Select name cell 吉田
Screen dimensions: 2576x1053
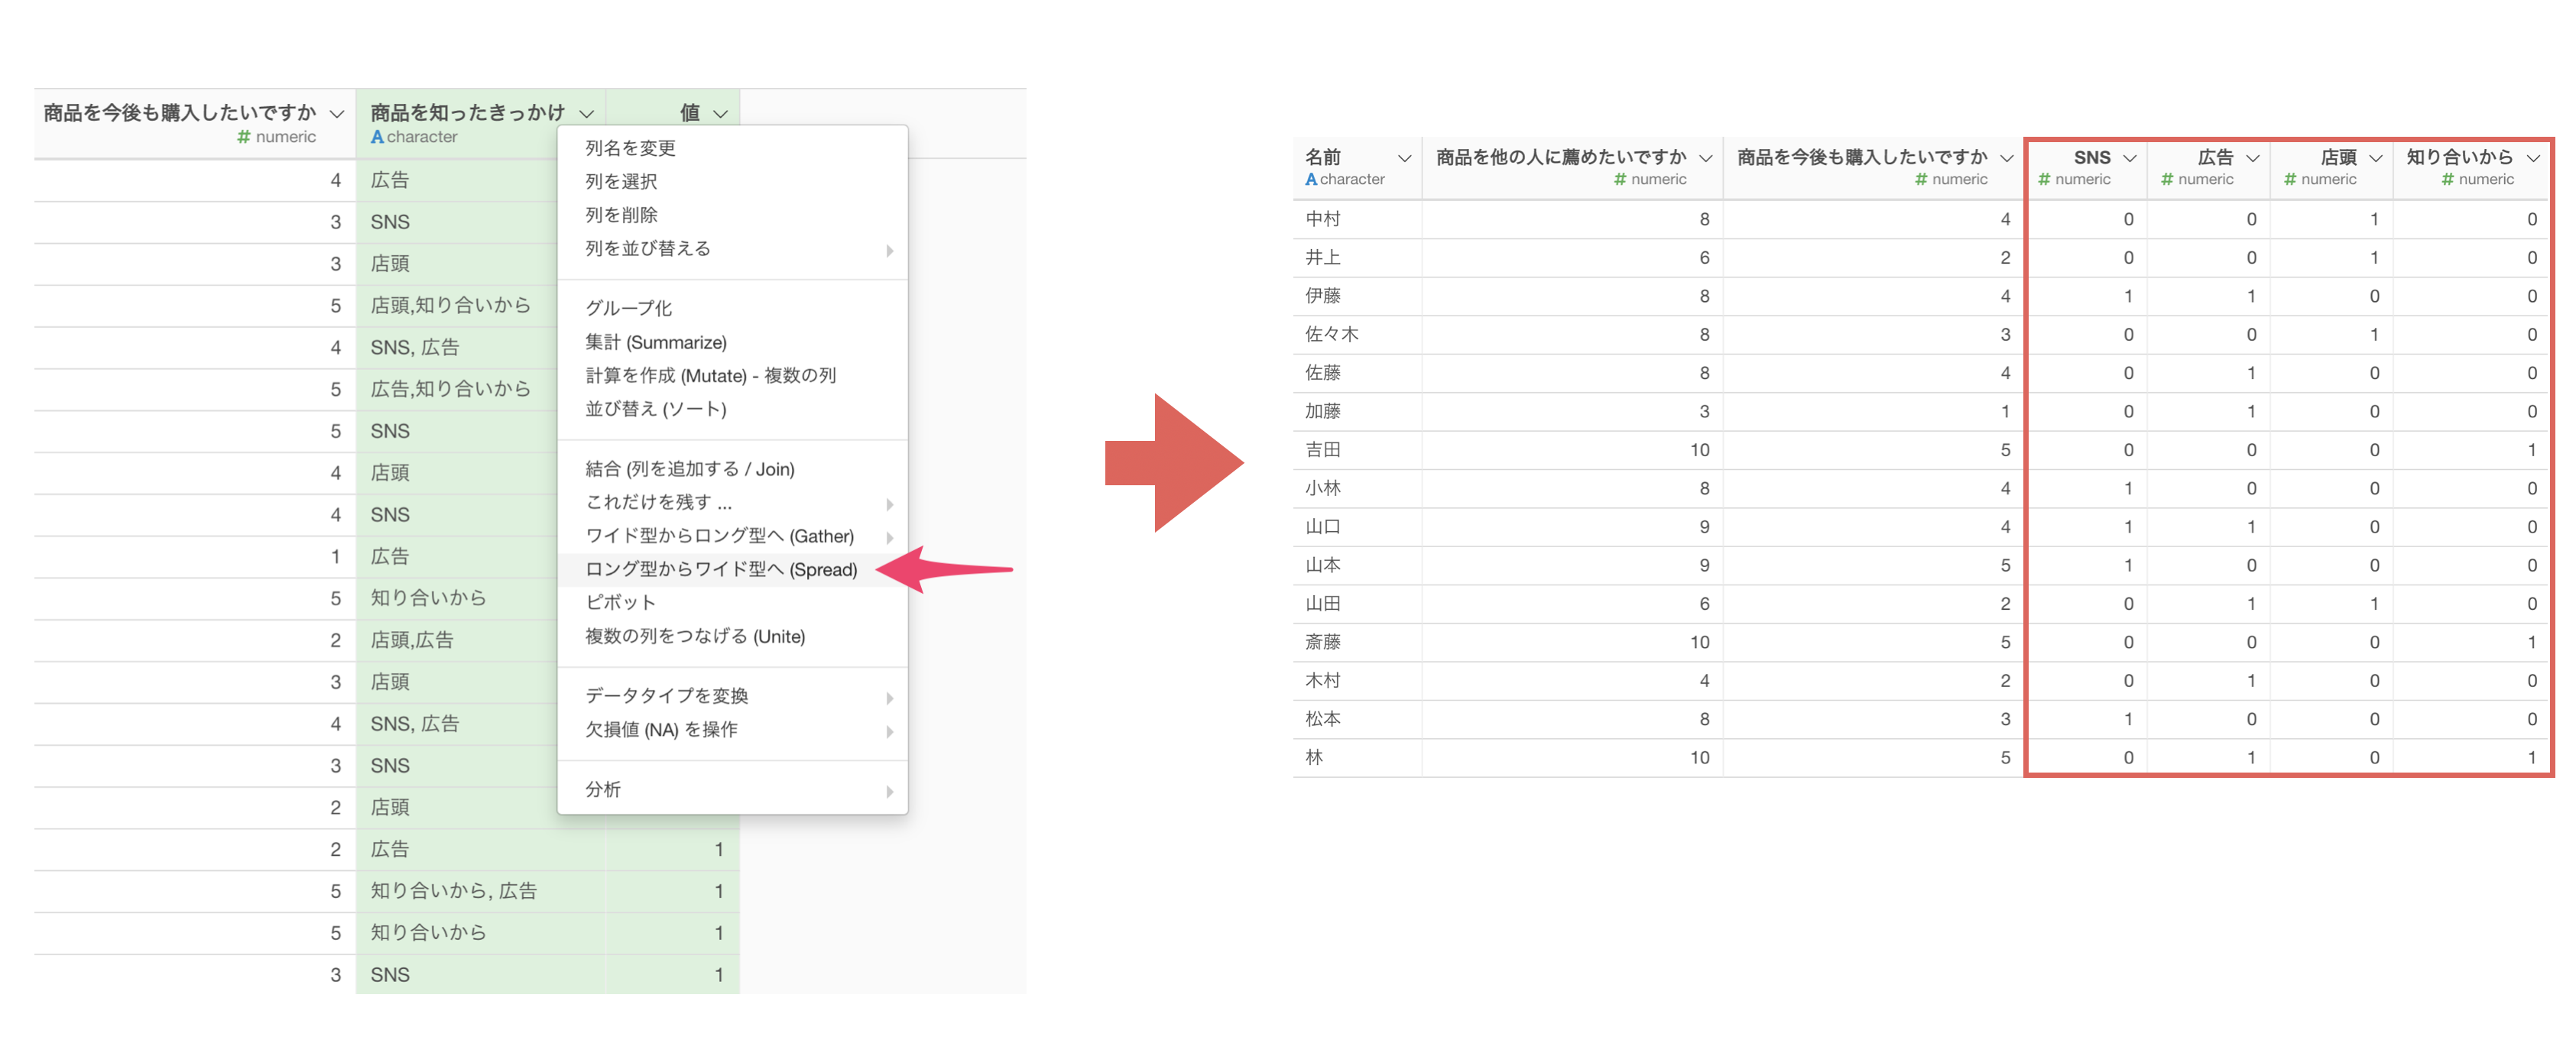click(x=1322, y=450)
